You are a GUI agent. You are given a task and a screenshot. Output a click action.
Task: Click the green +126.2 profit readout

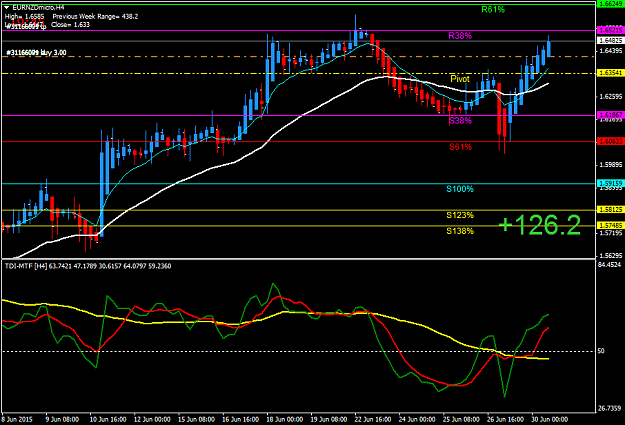coord(539,226)
